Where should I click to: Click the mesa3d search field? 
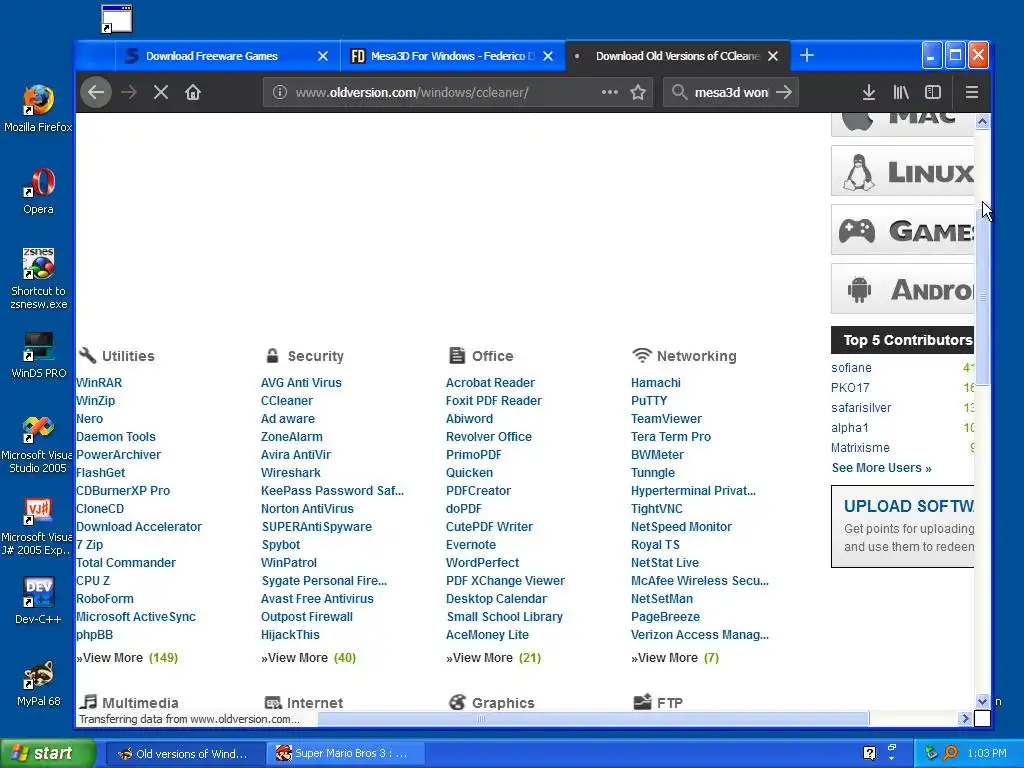click(731, 92)
